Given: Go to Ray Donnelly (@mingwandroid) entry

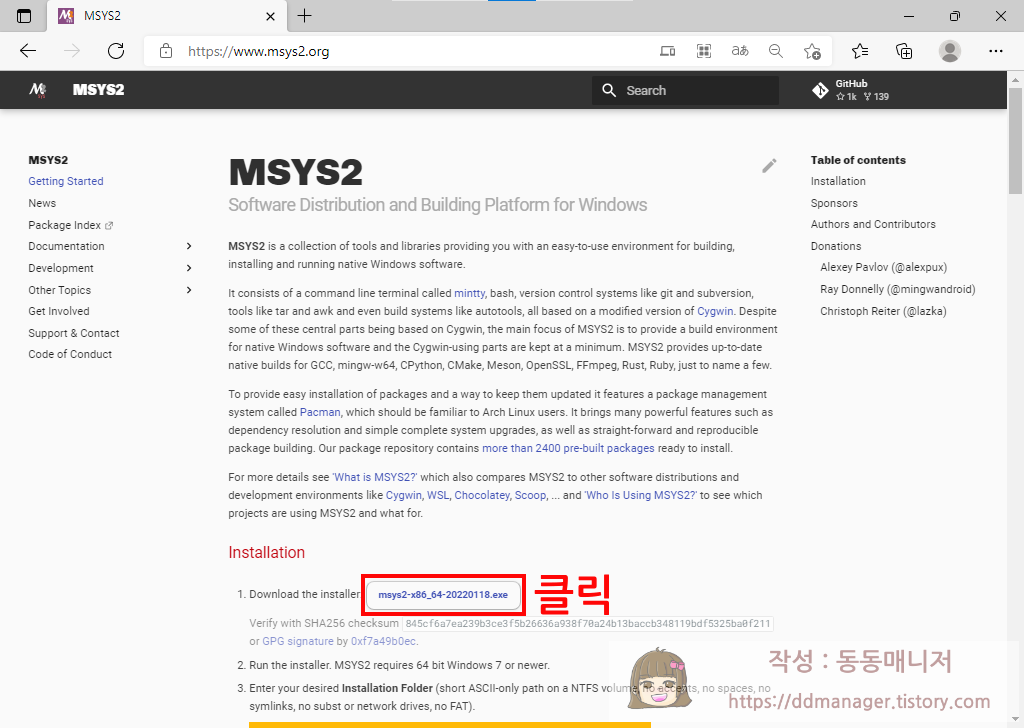Looking at the screenshot, I should click(898, 289).
